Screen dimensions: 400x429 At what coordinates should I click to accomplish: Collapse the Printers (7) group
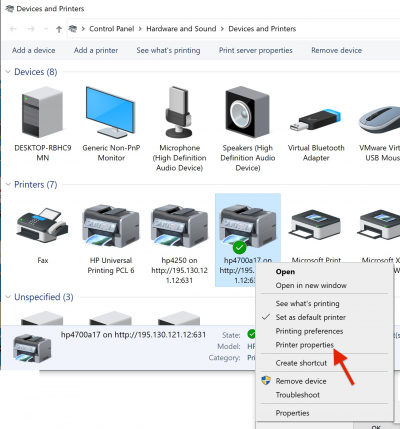[8, 184]
